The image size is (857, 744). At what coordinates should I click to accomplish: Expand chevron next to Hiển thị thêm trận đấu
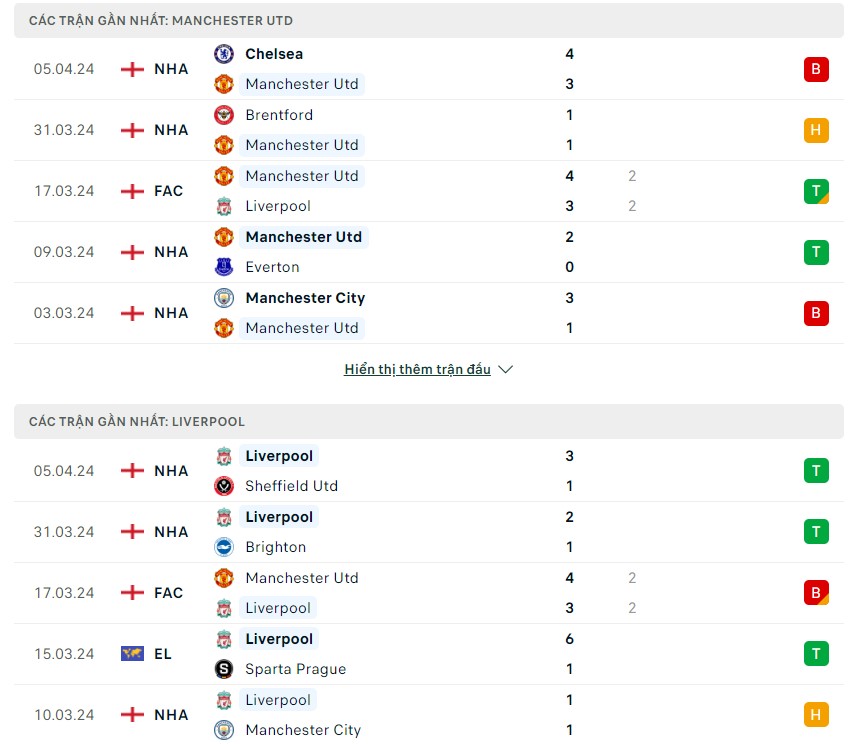pyautogui.click(x=505, y=369)
